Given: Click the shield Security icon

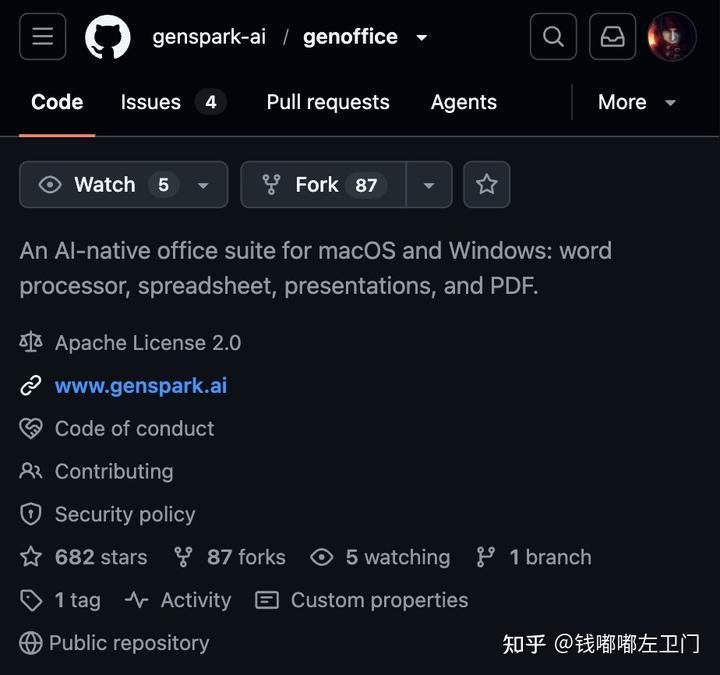Looking at the screenshot, I should tap(31, 514).
